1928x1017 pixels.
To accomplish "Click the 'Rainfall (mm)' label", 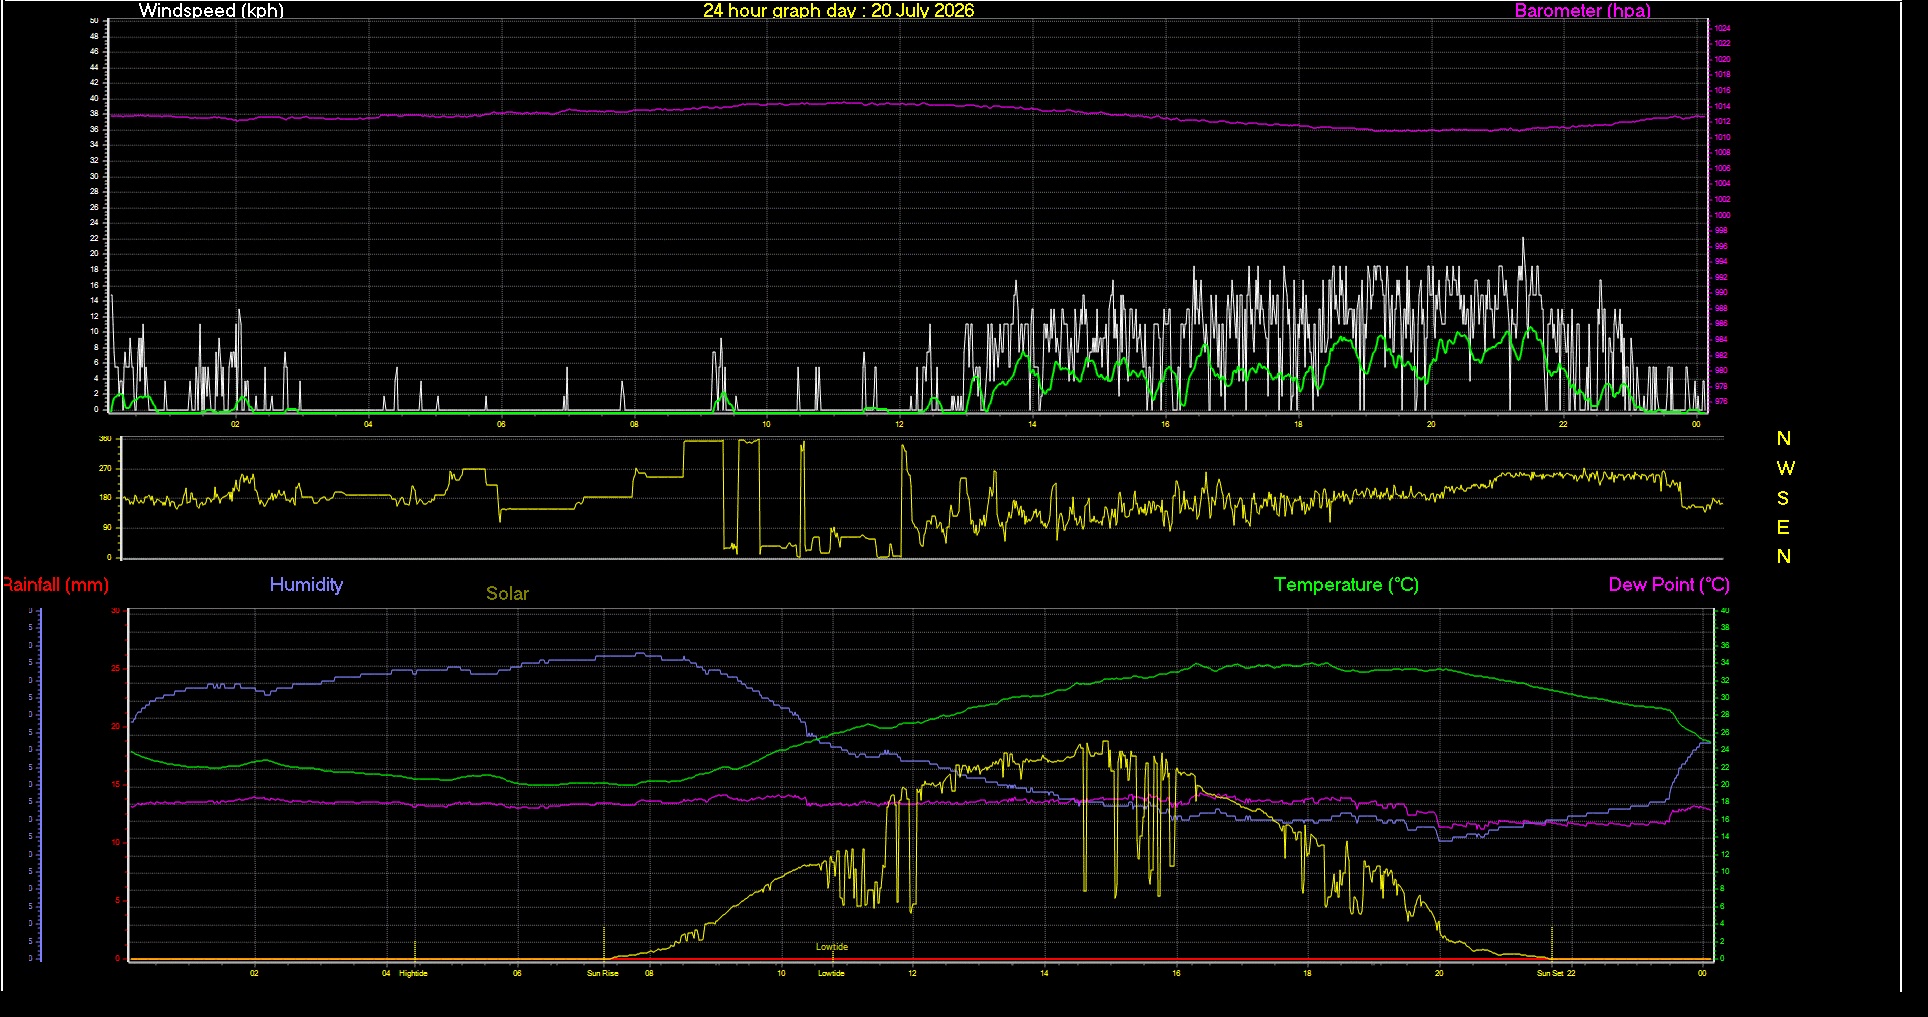I will [x=55, y=585].
